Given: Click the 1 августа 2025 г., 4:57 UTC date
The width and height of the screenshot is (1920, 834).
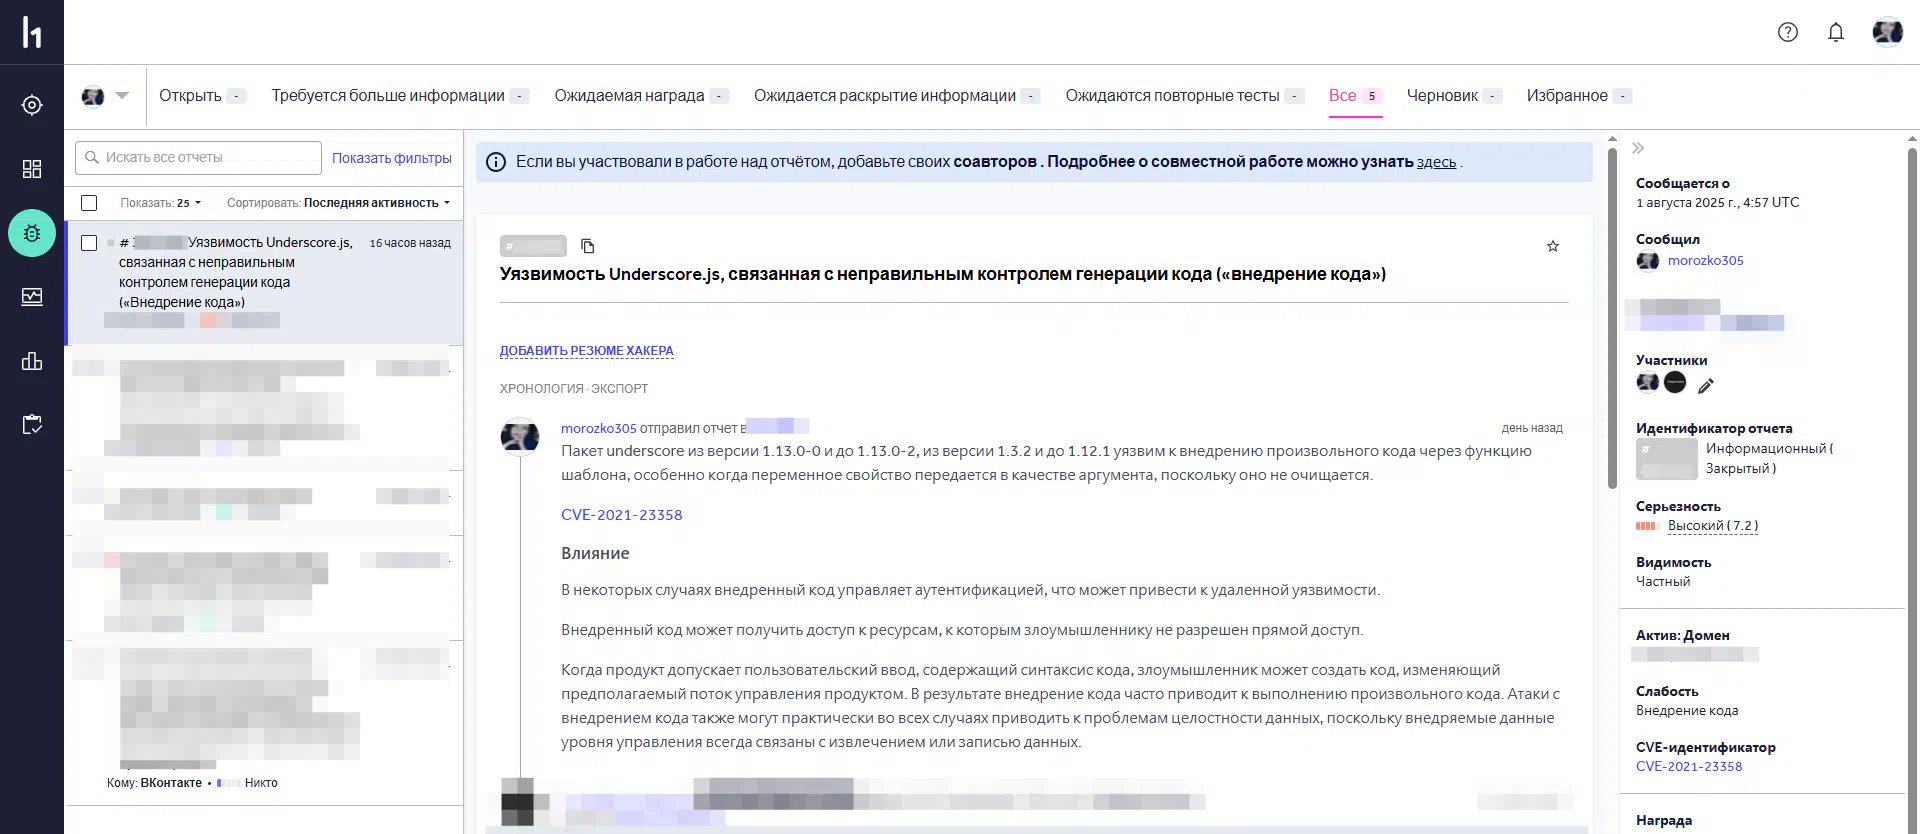Looking at the screenshot, I should pos(1717,203).
